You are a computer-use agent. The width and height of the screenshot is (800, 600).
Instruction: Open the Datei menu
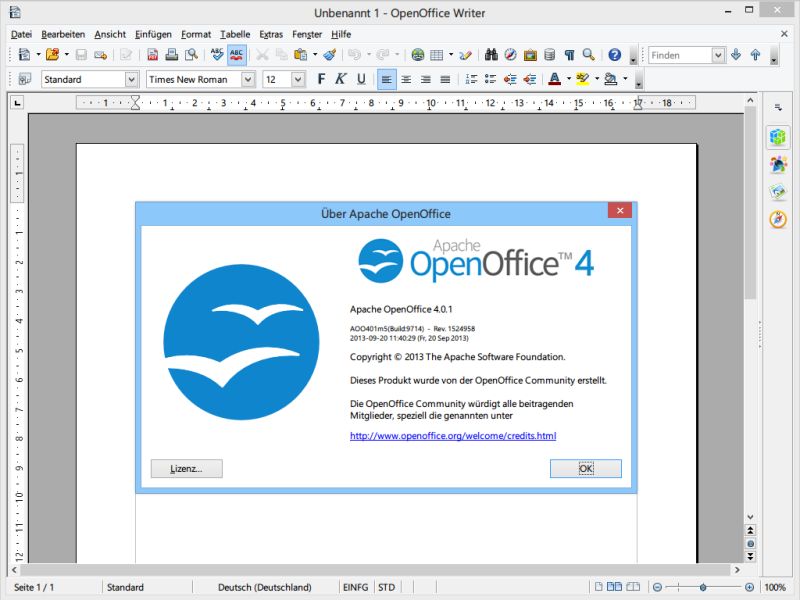pos(21,34)
